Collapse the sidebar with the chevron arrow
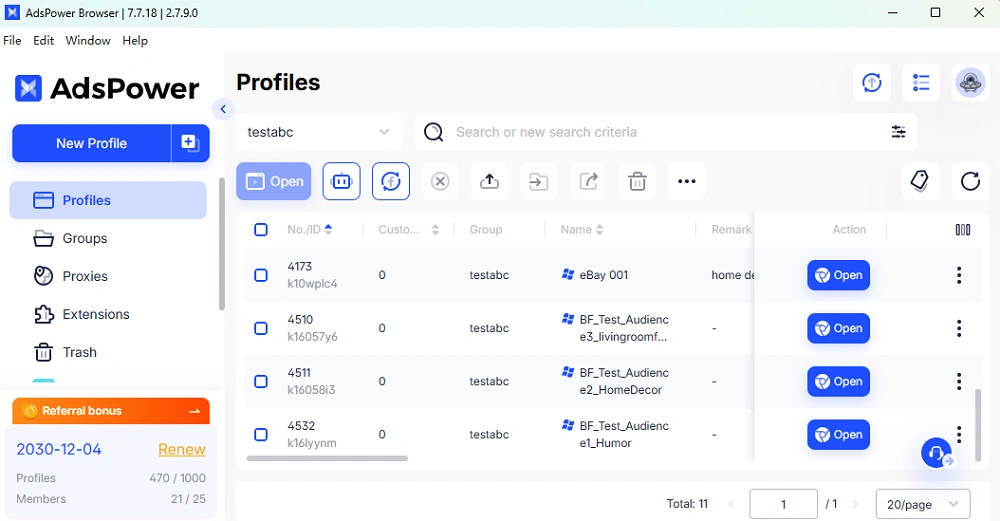Viewport: 1000px width, 521px height. (x=223, y=109)
